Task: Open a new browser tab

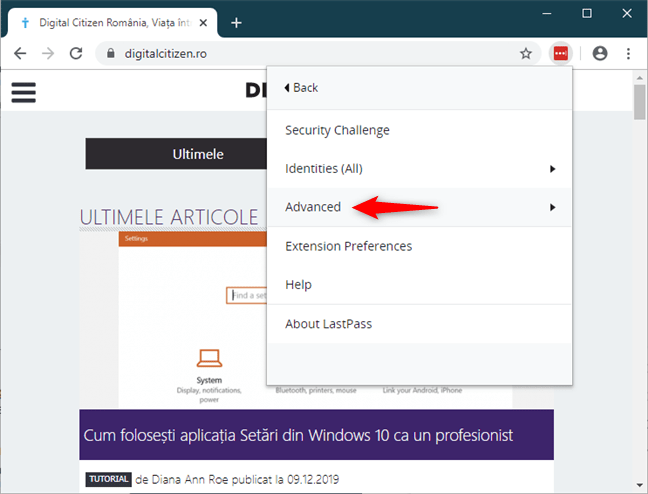Action: click(236, 23)
